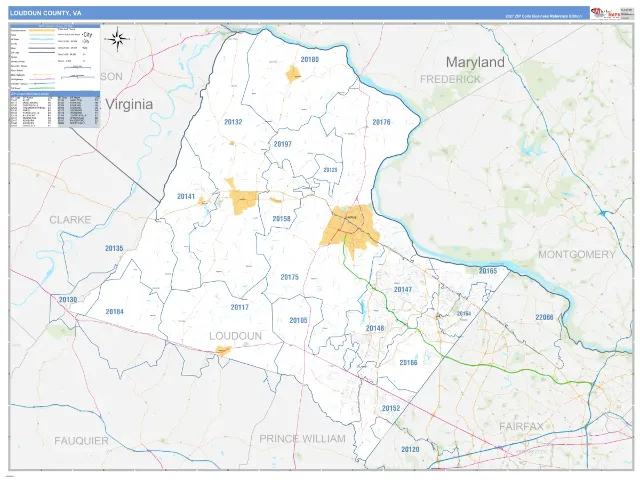Screen dimensions: 640x480
Task: Select ZIP code label 20141
Action: [x=186, y=196]
